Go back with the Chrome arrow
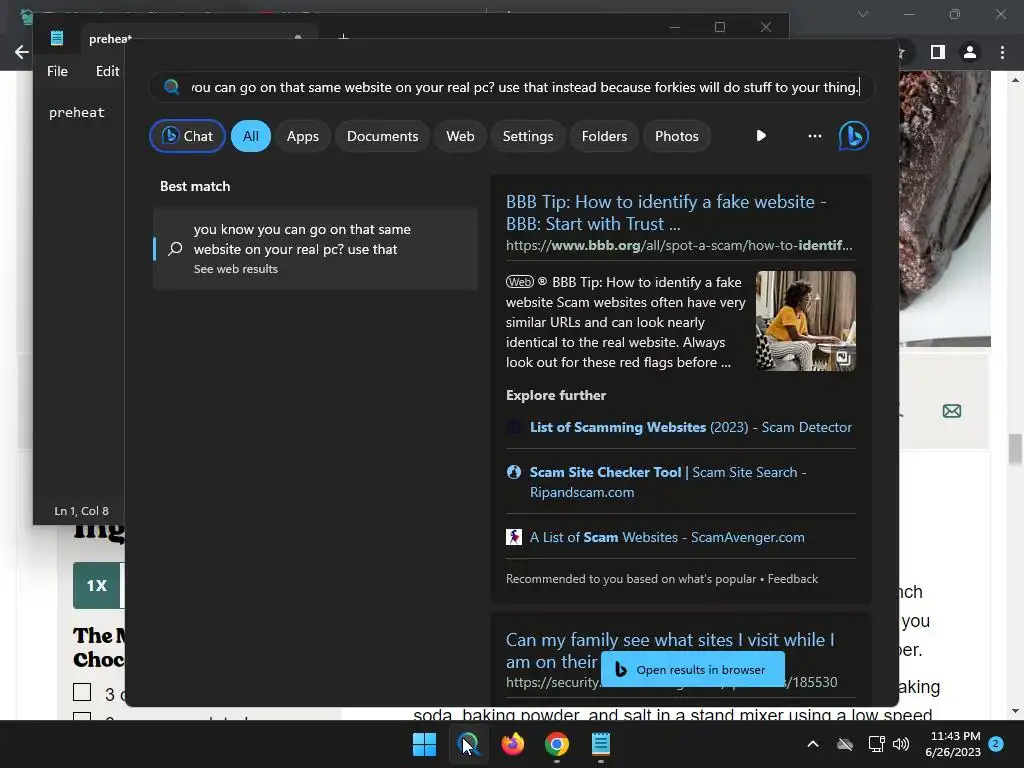This screenshot has height=768, width=1024. tap(21, 52)
